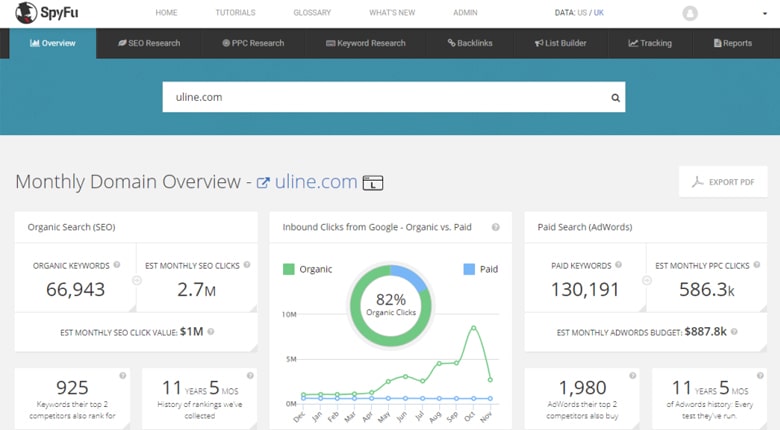Click the user avatar icon
Image resolution: width=780 pixels, height=430 pixels.
click(x=690, y=13)
